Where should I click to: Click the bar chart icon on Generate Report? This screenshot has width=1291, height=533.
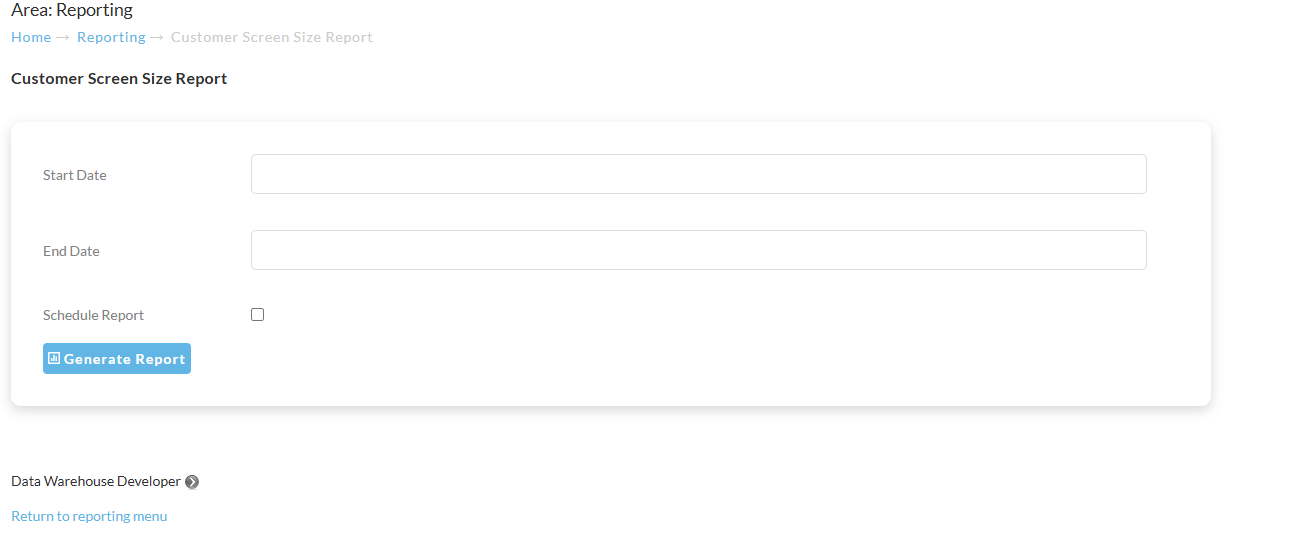point(54,358)
